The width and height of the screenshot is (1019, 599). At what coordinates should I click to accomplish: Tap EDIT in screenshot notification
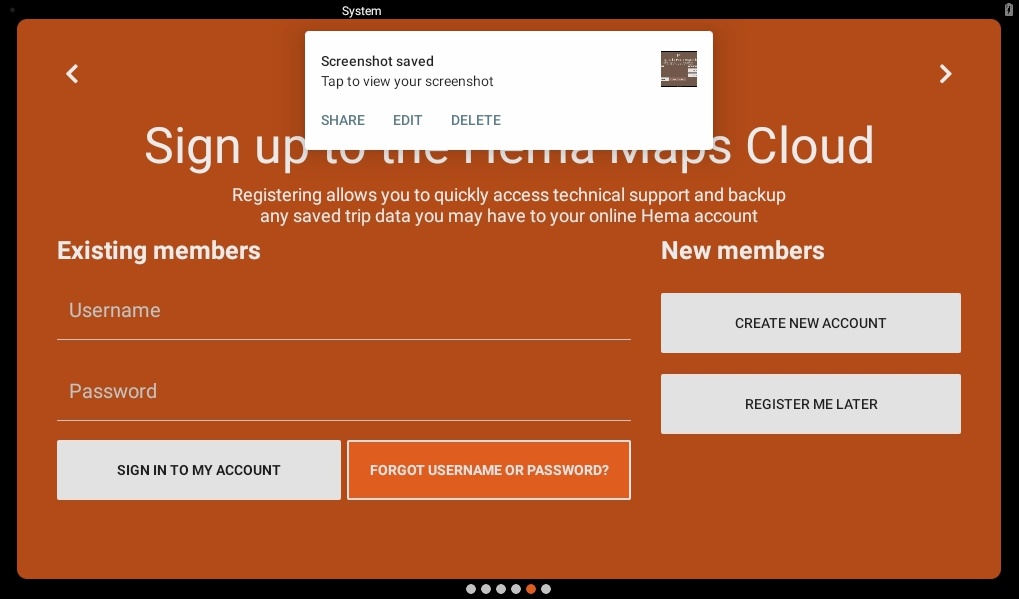(x=407, y=120)
